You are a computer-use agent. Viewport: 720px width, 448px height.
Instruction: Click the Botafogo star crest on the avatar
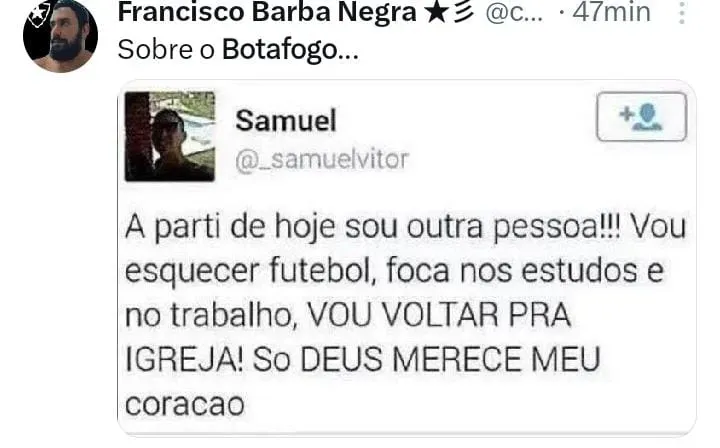(37, 16)
